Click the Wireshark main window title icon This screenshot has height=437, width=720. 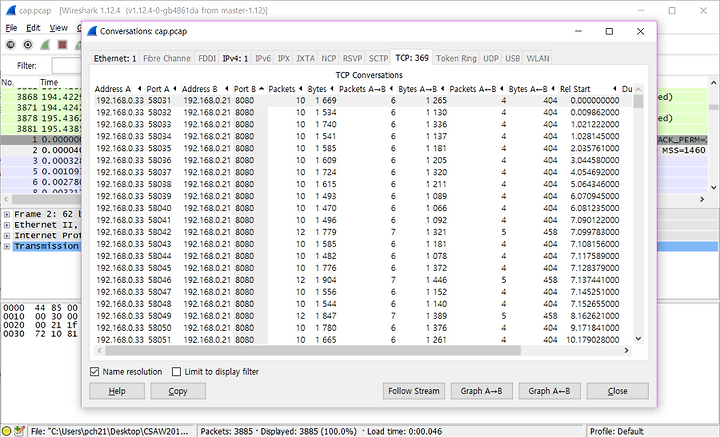[11, 10]
